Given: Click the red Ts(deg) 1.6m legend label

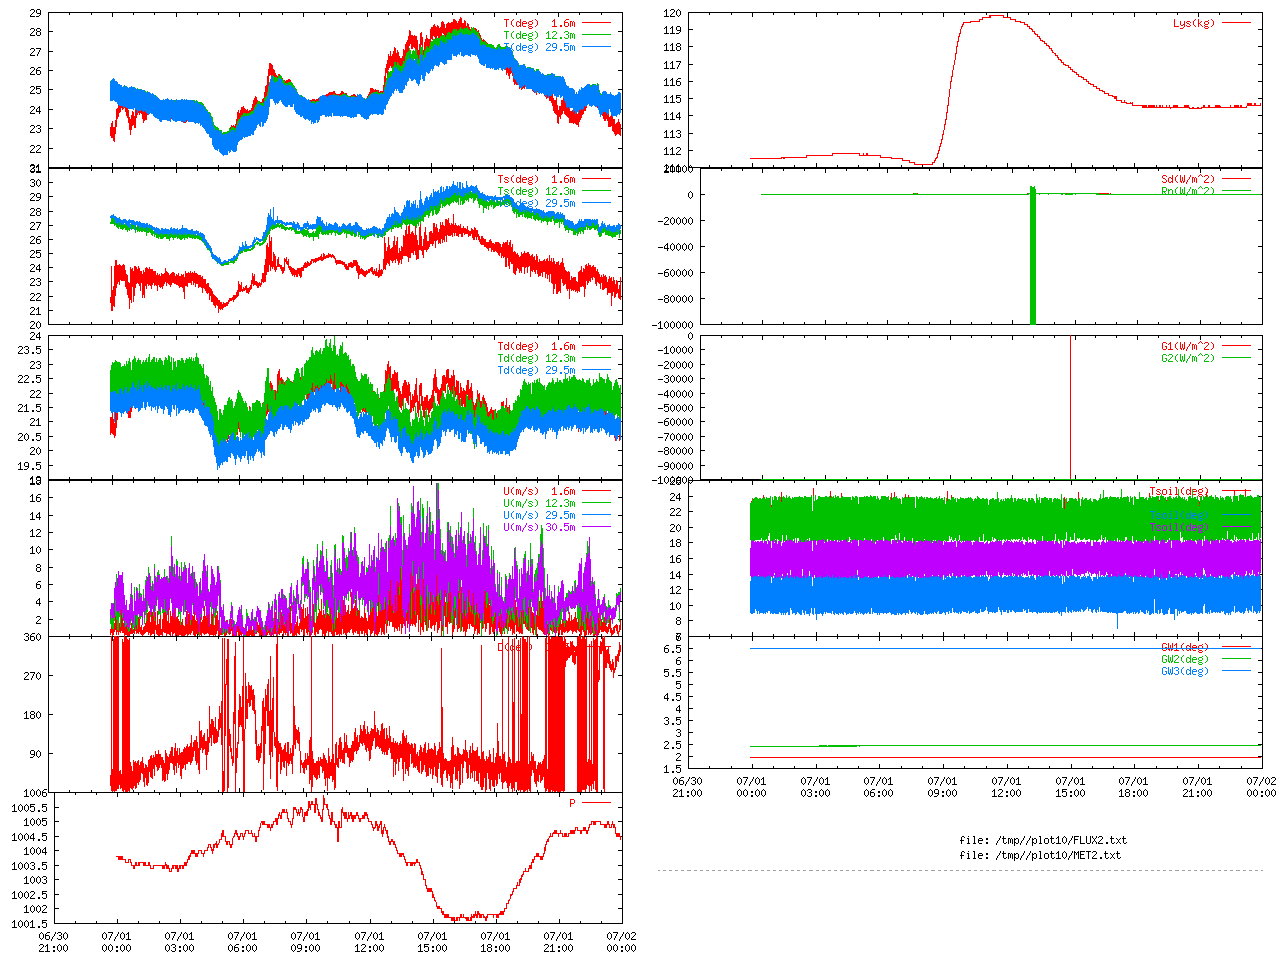Looking at the screenshot, I should [536, 180].
